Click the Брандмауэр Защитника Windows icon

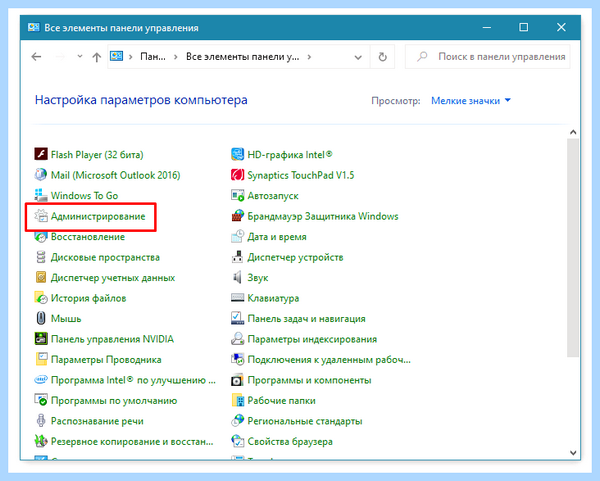pos(238,216)
